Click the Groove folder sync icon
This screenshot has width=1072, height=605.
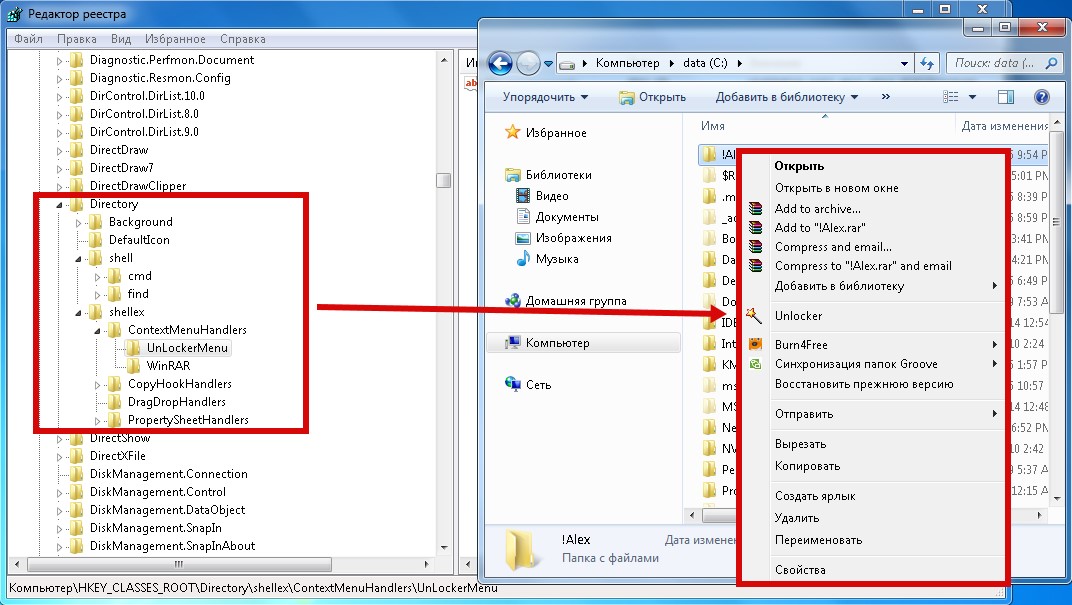(756, 364)
